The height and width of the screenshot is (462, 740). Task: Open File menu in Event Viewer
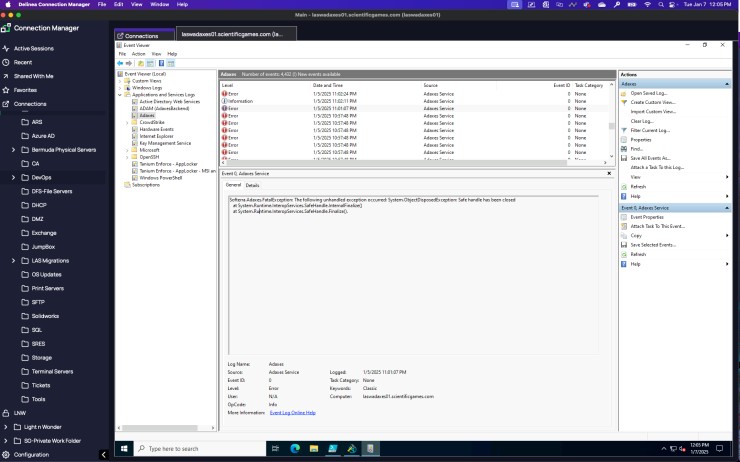122,54
